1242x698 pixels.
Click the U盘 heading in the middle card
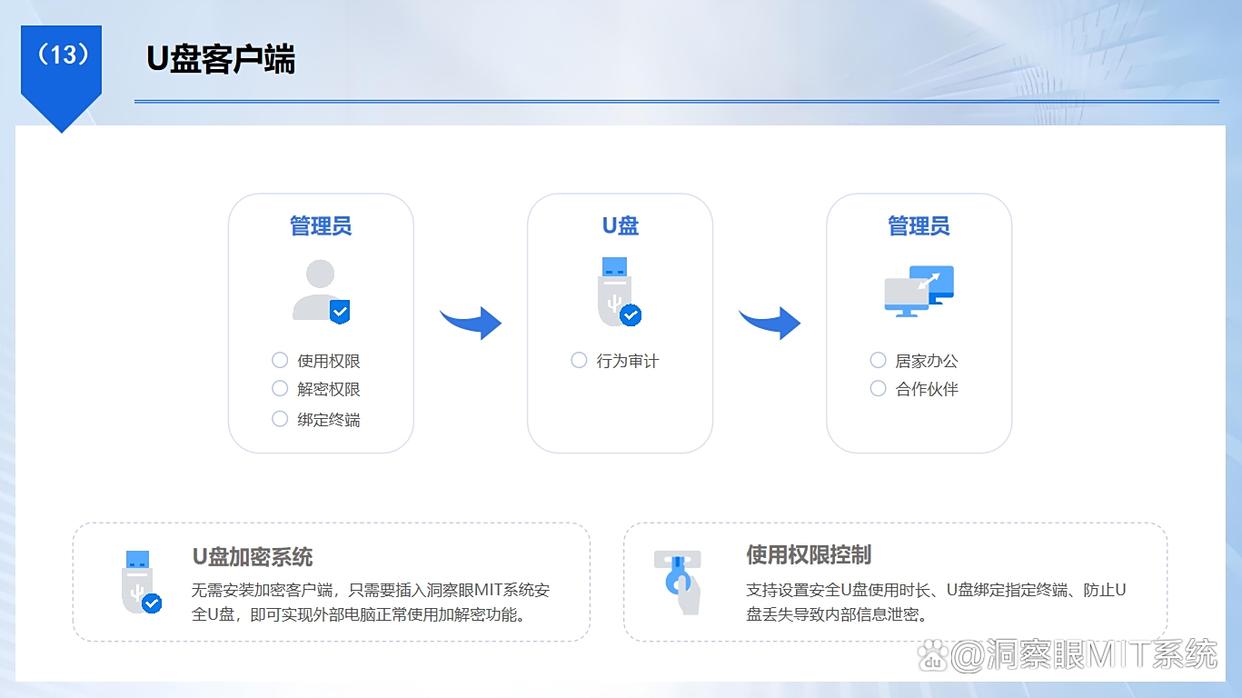pos(620,226)
